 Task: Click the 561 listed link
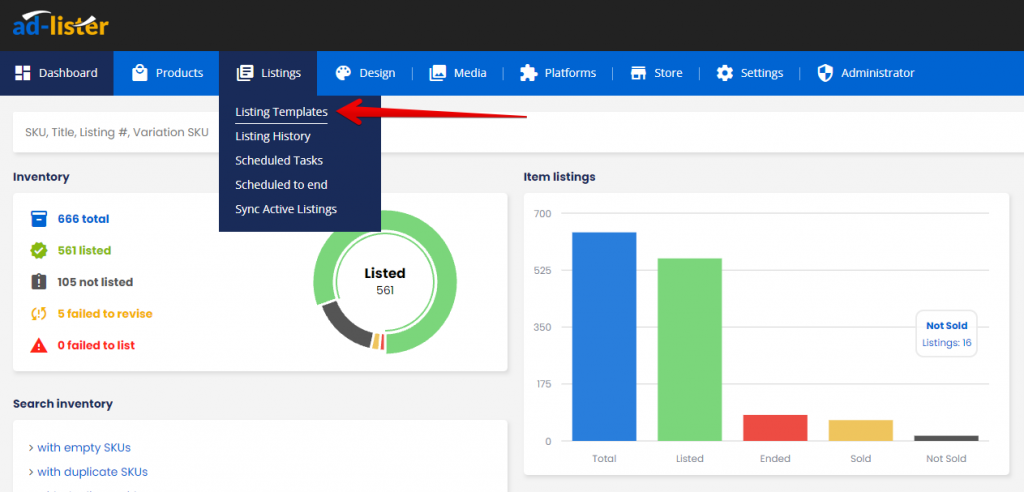84,250
